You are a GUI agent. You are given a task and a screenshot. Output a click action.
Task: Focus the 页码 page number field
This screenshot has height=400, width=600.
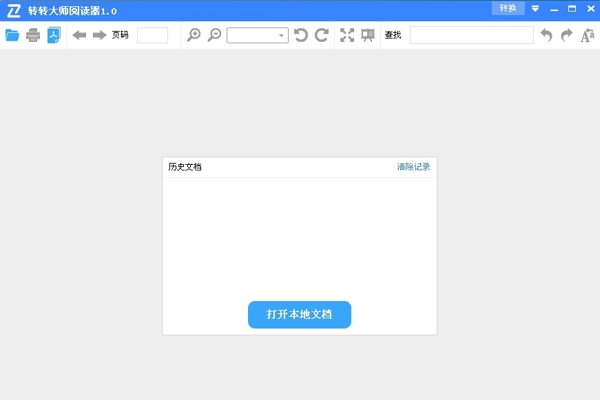click(152, 35)
